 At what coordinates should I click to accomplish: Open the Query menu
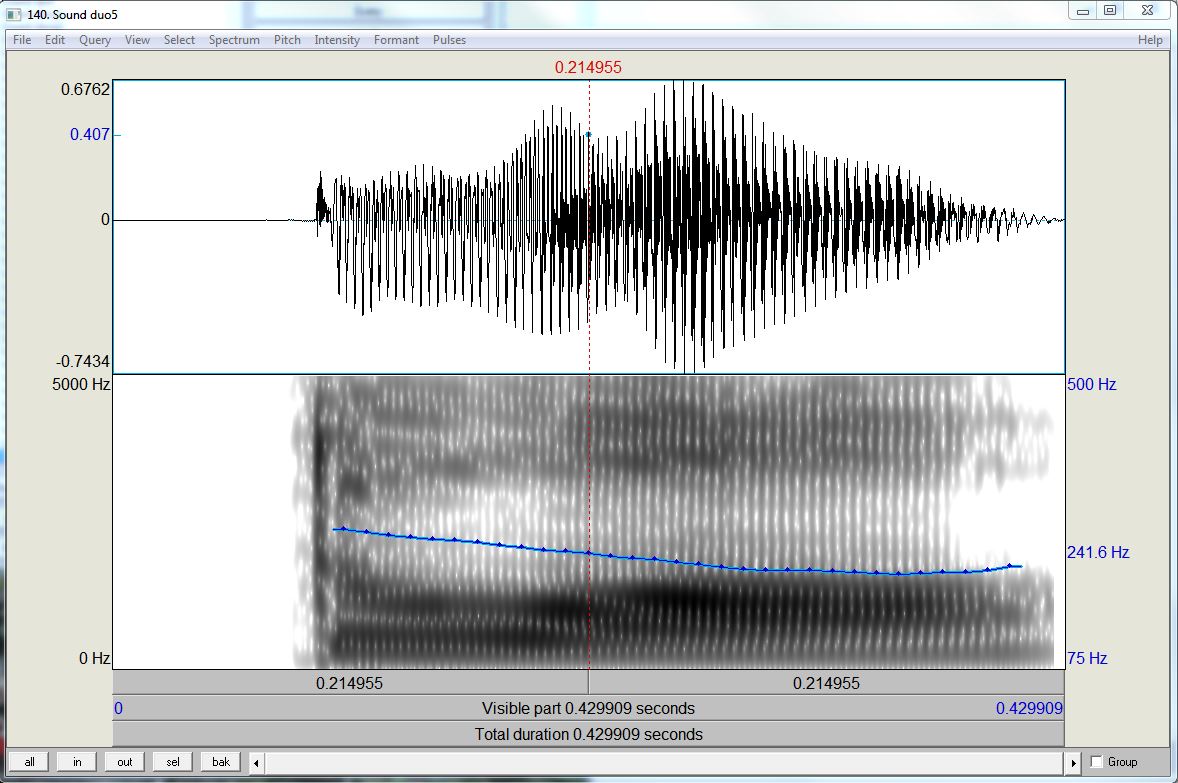click(95, 40)
